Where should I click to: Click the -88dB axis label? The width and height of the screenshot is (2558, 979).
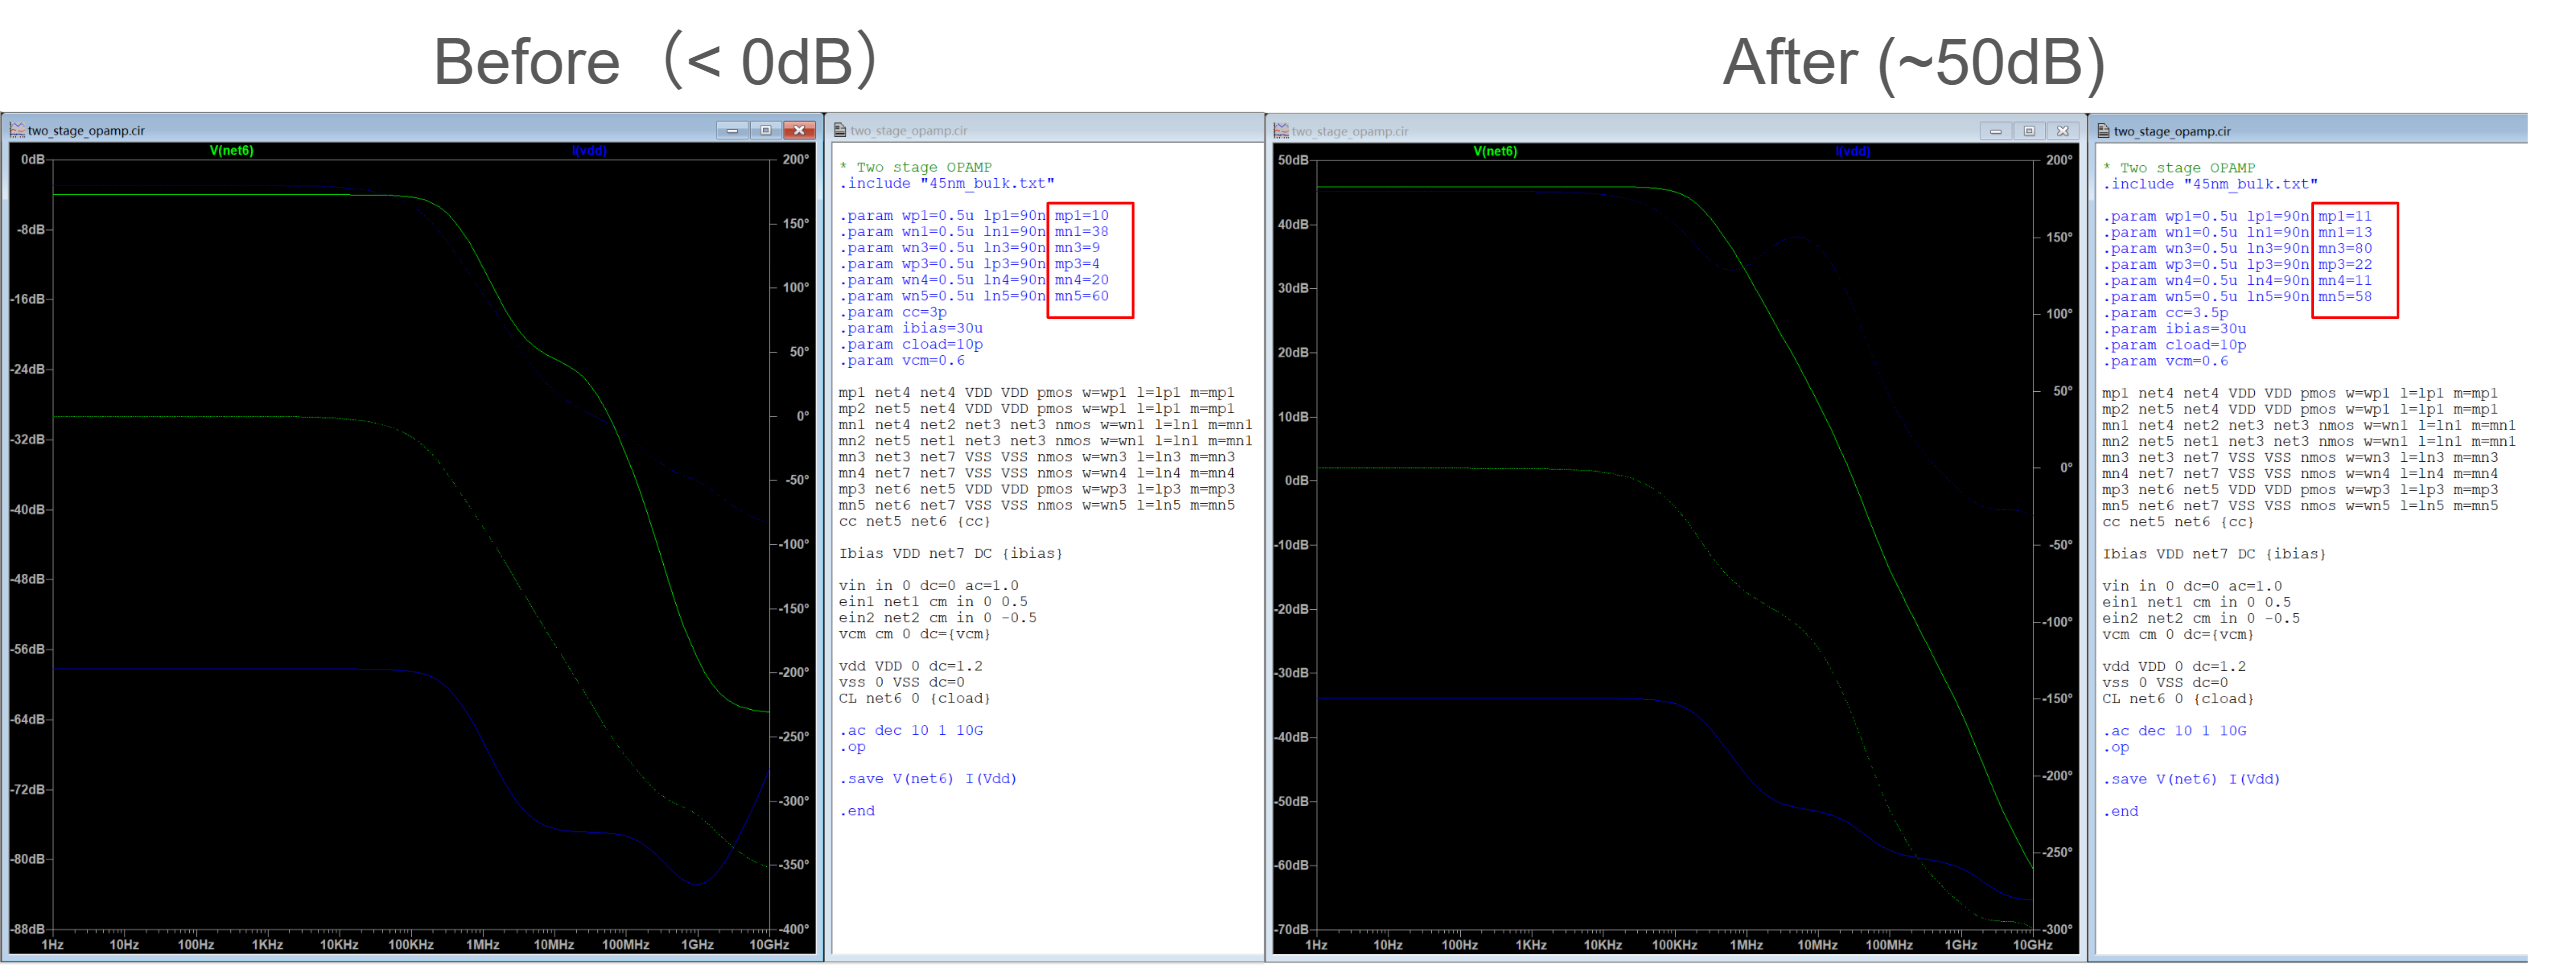pyautogui.click(x=27, y=930)
